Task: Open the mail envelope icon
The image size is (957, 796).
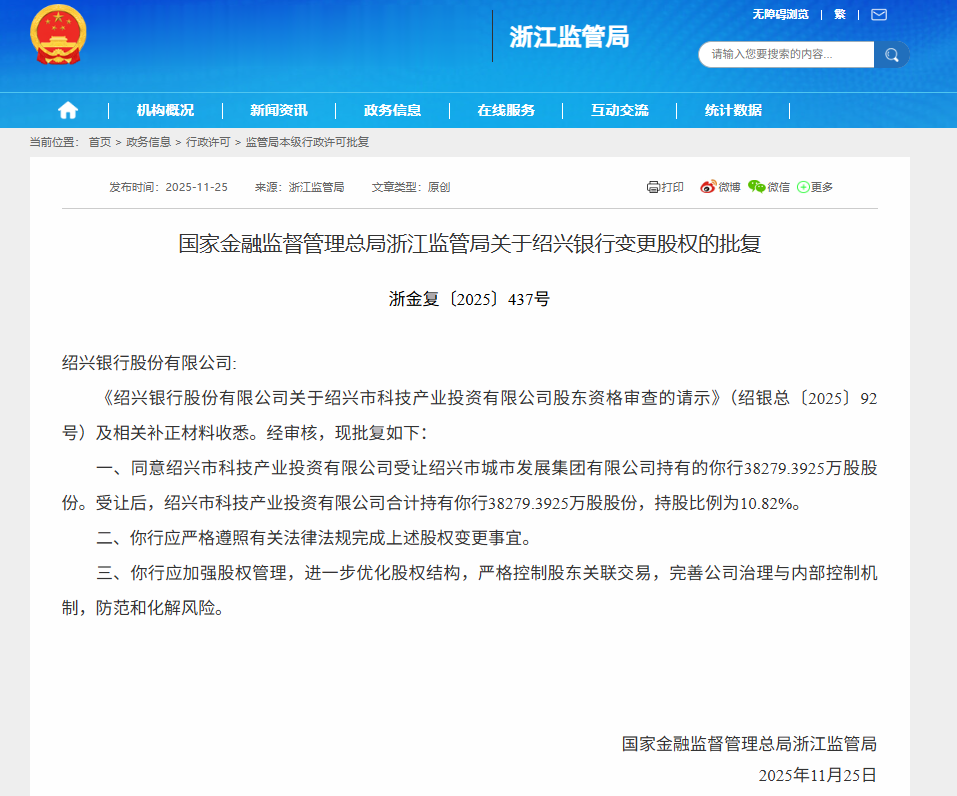Action: coord(879,15)
